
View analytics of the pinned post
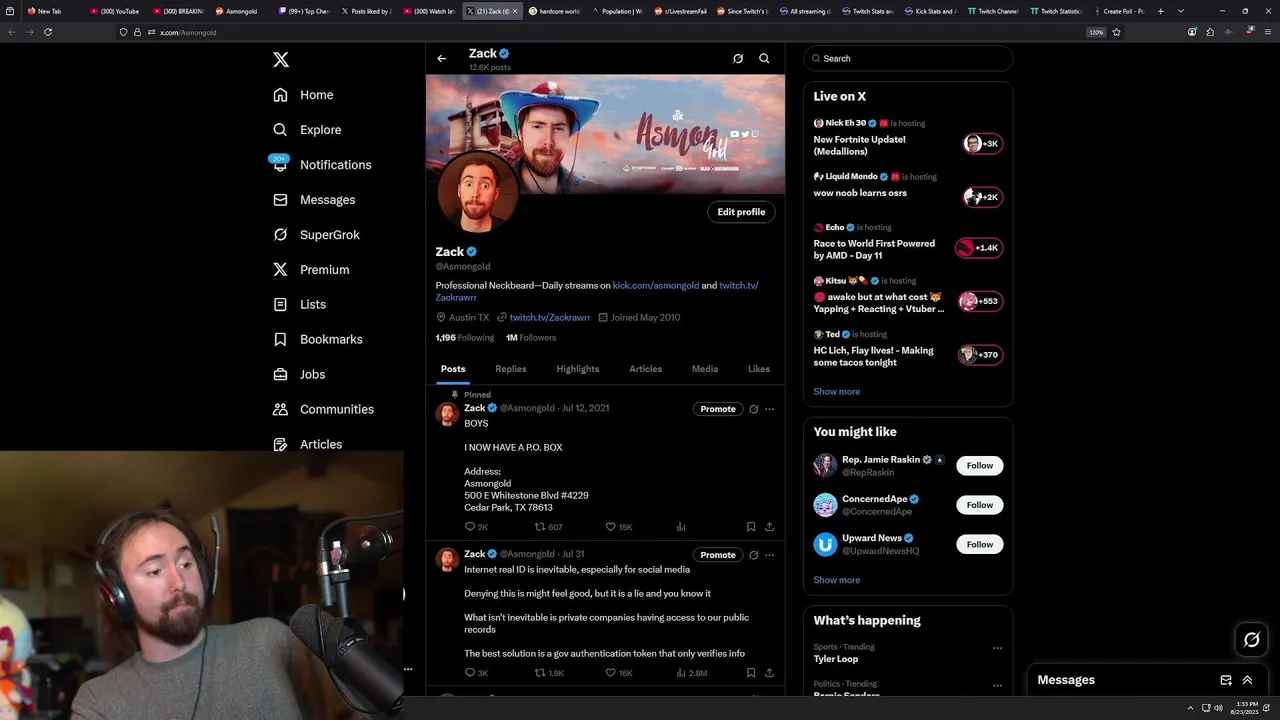pyautogui.click(x=681, y=527)
